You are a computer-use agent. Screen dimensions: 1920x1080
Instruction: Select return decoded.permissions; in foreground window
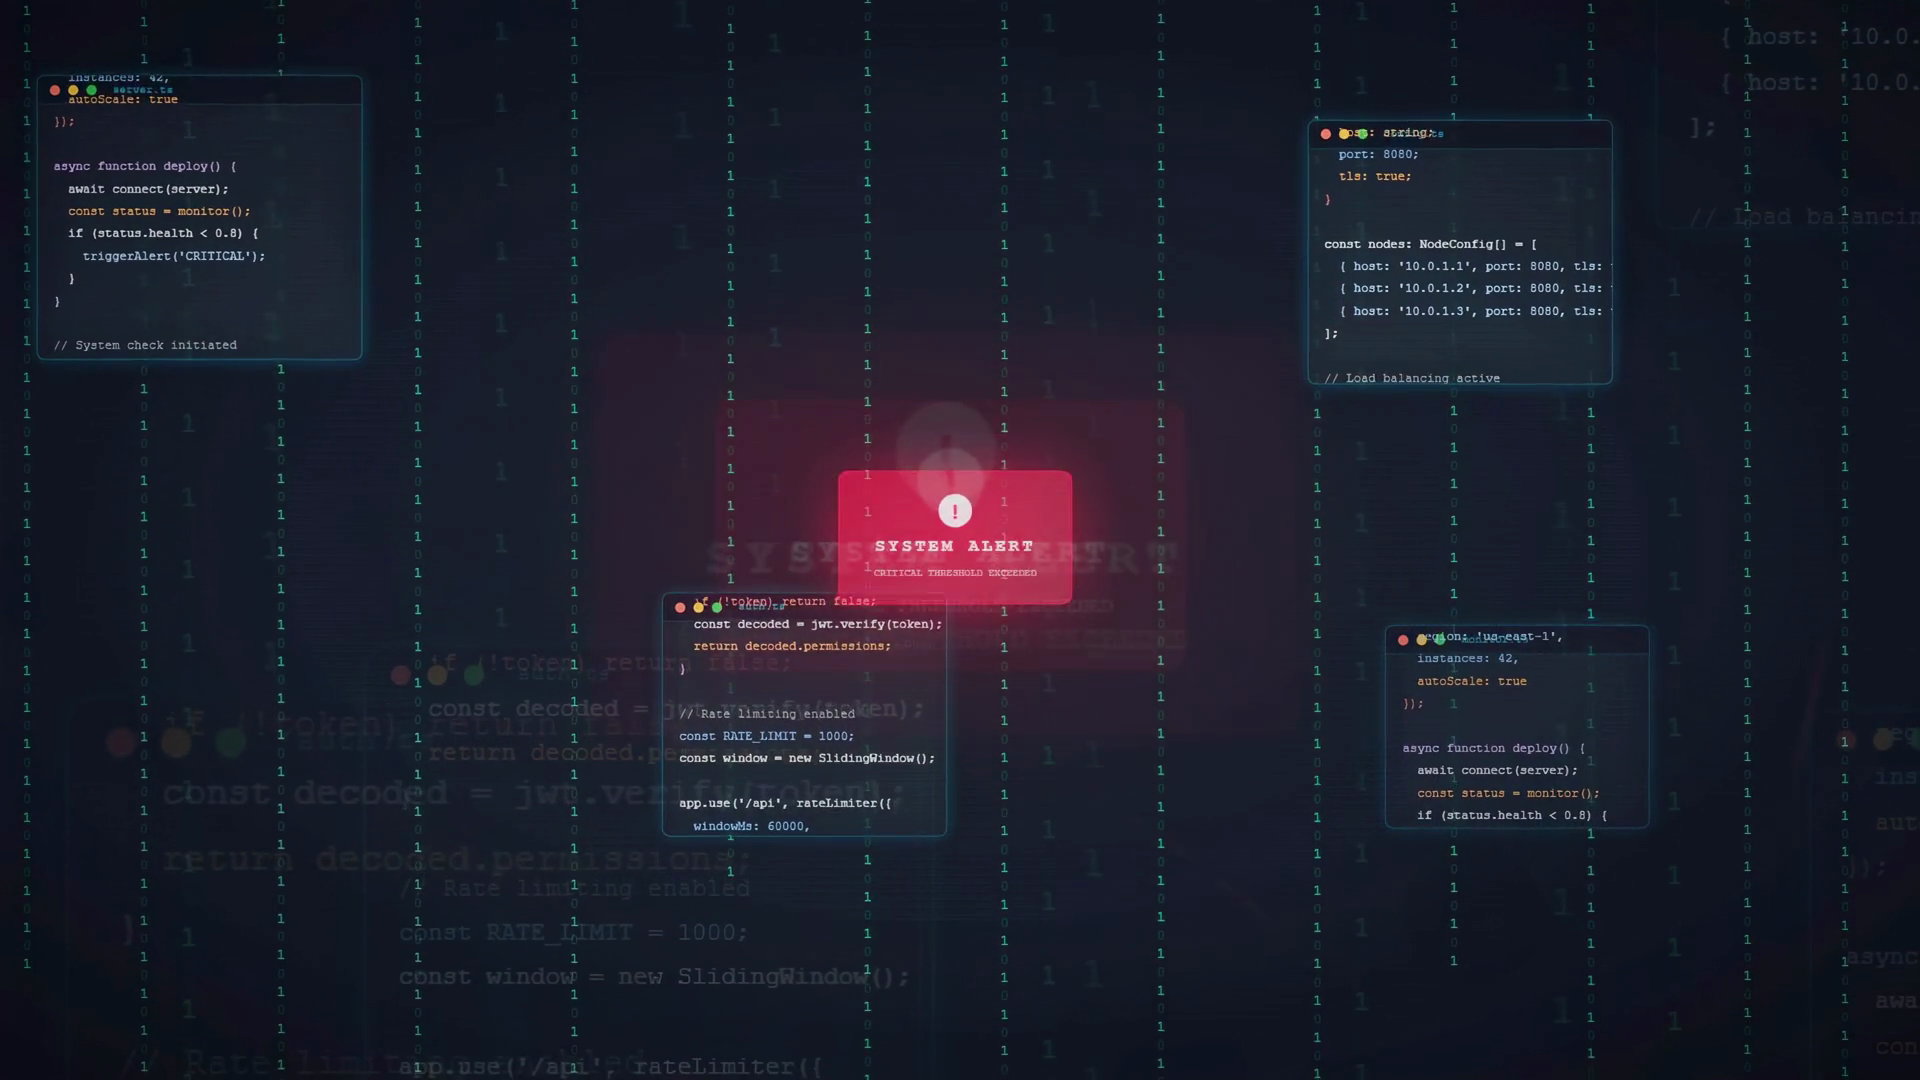point(792,646)
